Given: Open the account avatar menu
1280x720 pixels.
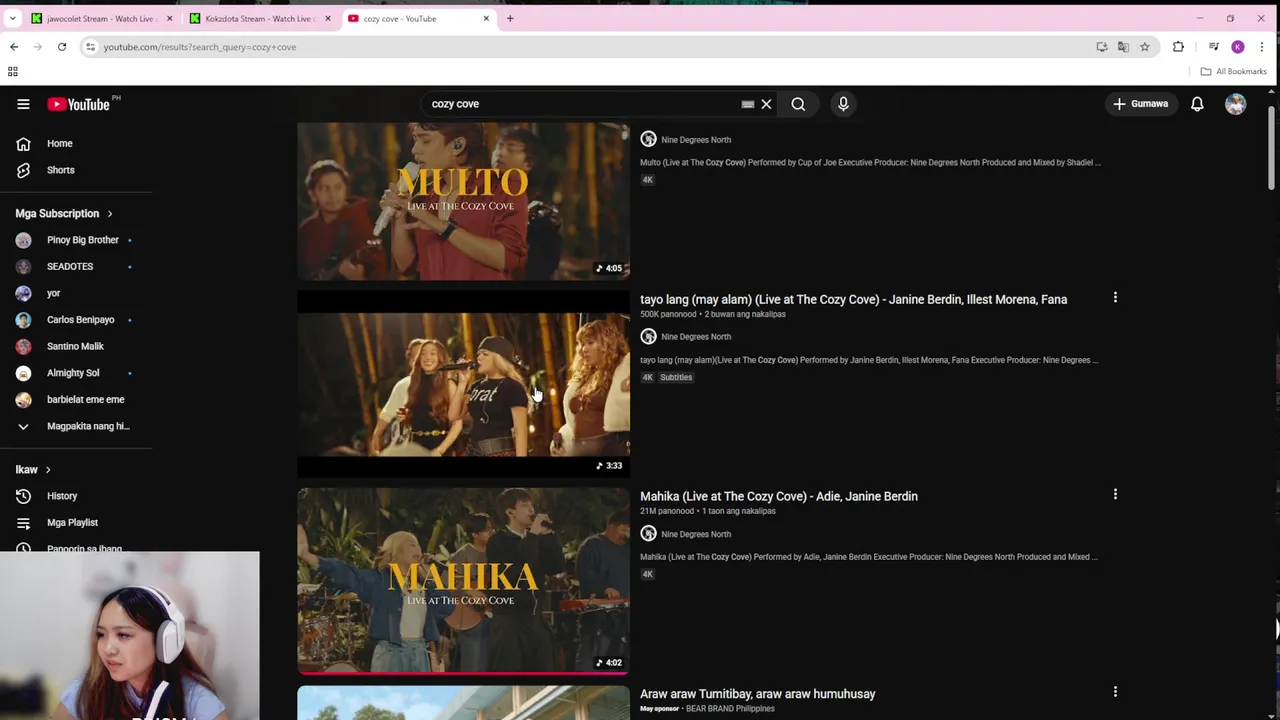Looking at the screenshot, I should [x=1235, y=104].
